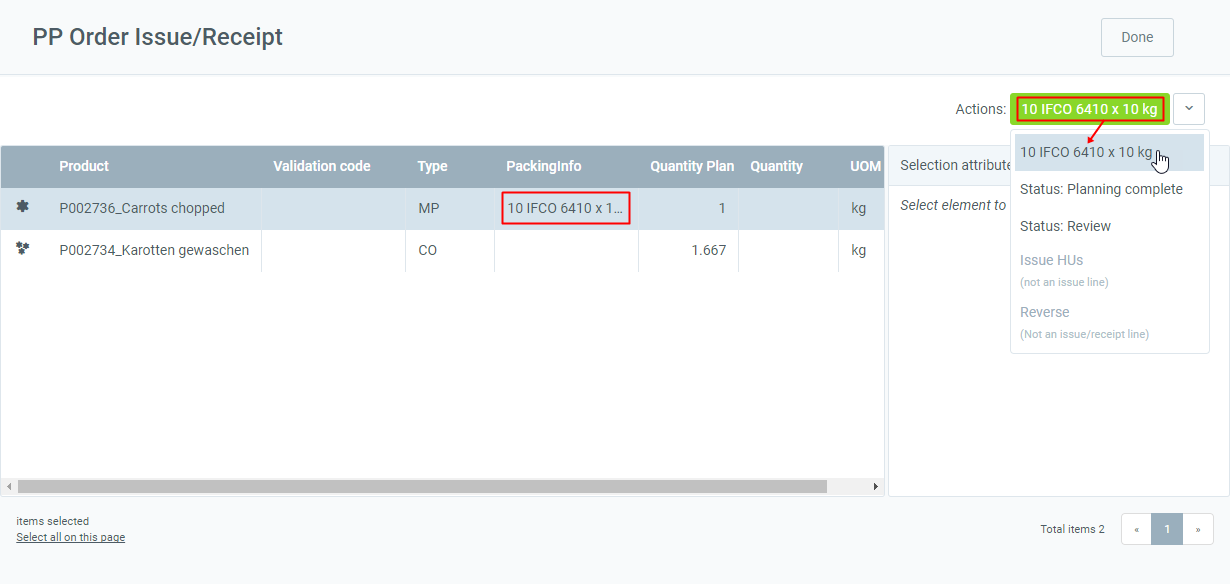
Task: Sort by Quantity column header
Action: click(x=777, y=166)
